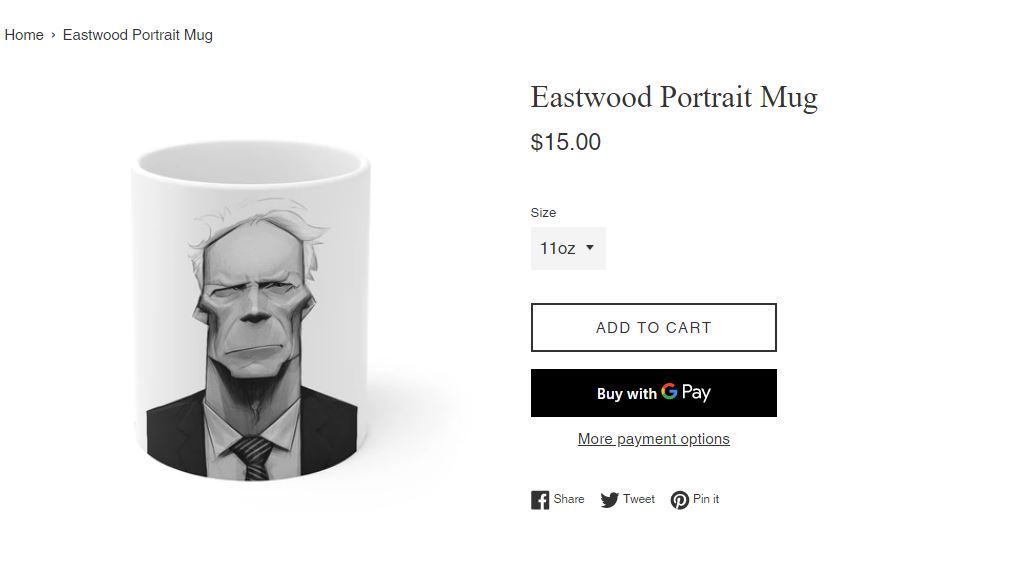Go to Home via breadcrumb
This screenshot has height=578, width=1035.
(24, 35)
